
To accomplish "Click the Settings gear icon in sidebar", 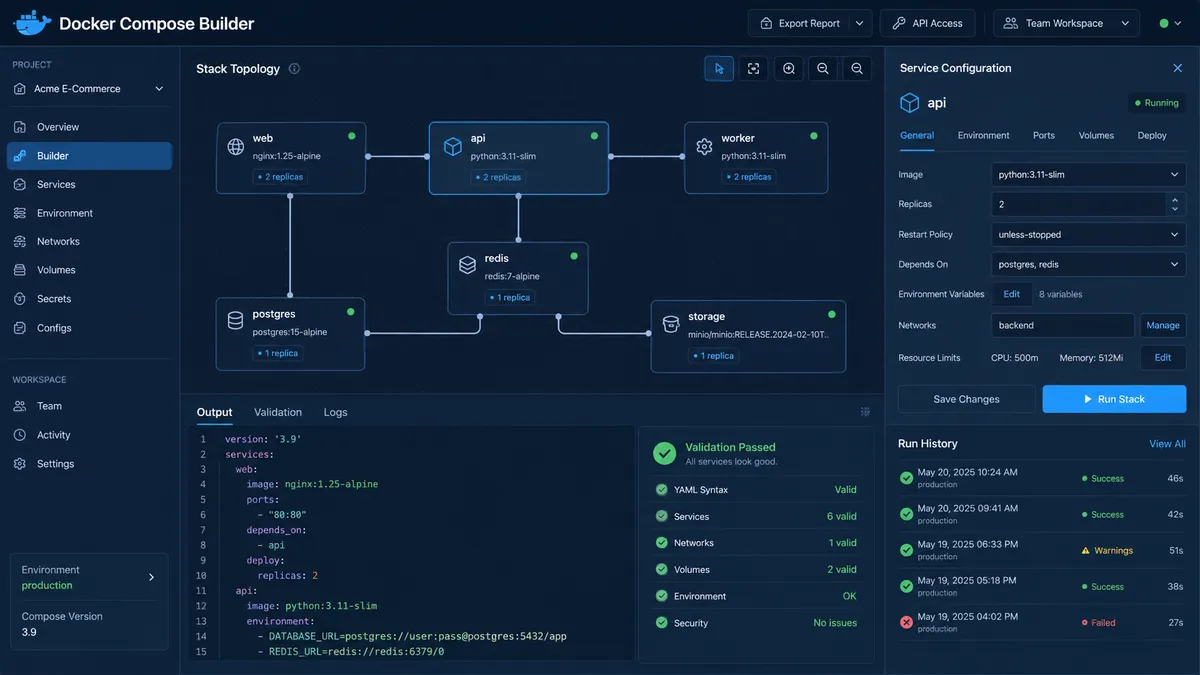I will click(19, 464).
